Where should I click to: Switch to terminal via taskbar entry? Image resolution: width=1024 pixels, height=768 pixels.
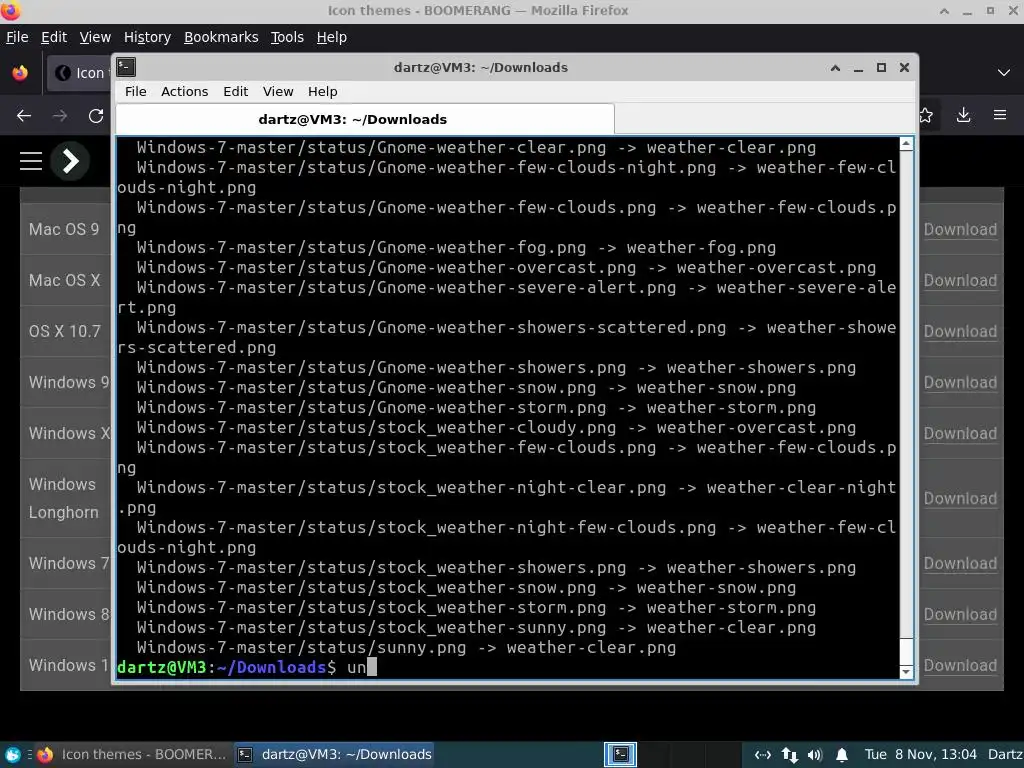(334, 754)
